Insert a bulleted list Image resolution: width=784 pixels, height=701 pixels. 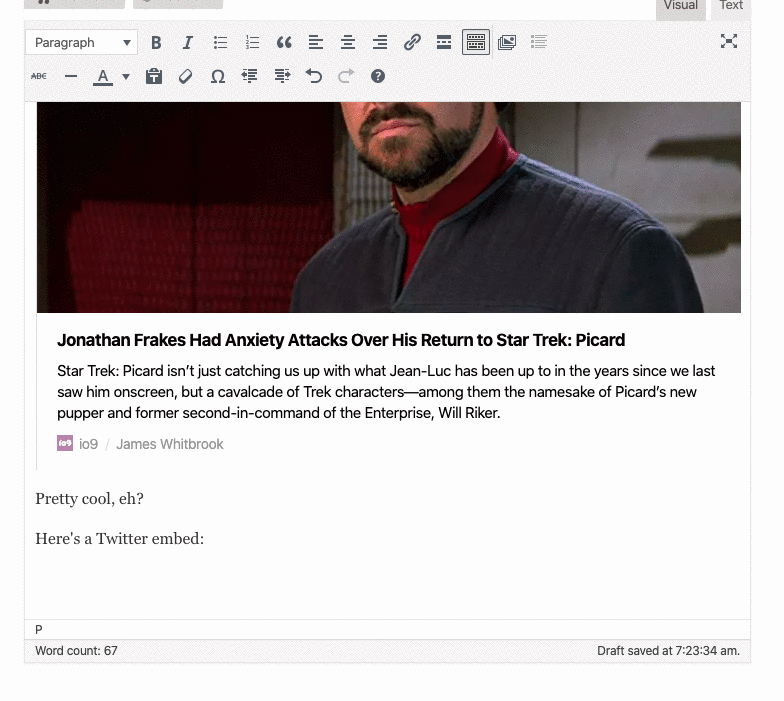(x=220, y=42)
